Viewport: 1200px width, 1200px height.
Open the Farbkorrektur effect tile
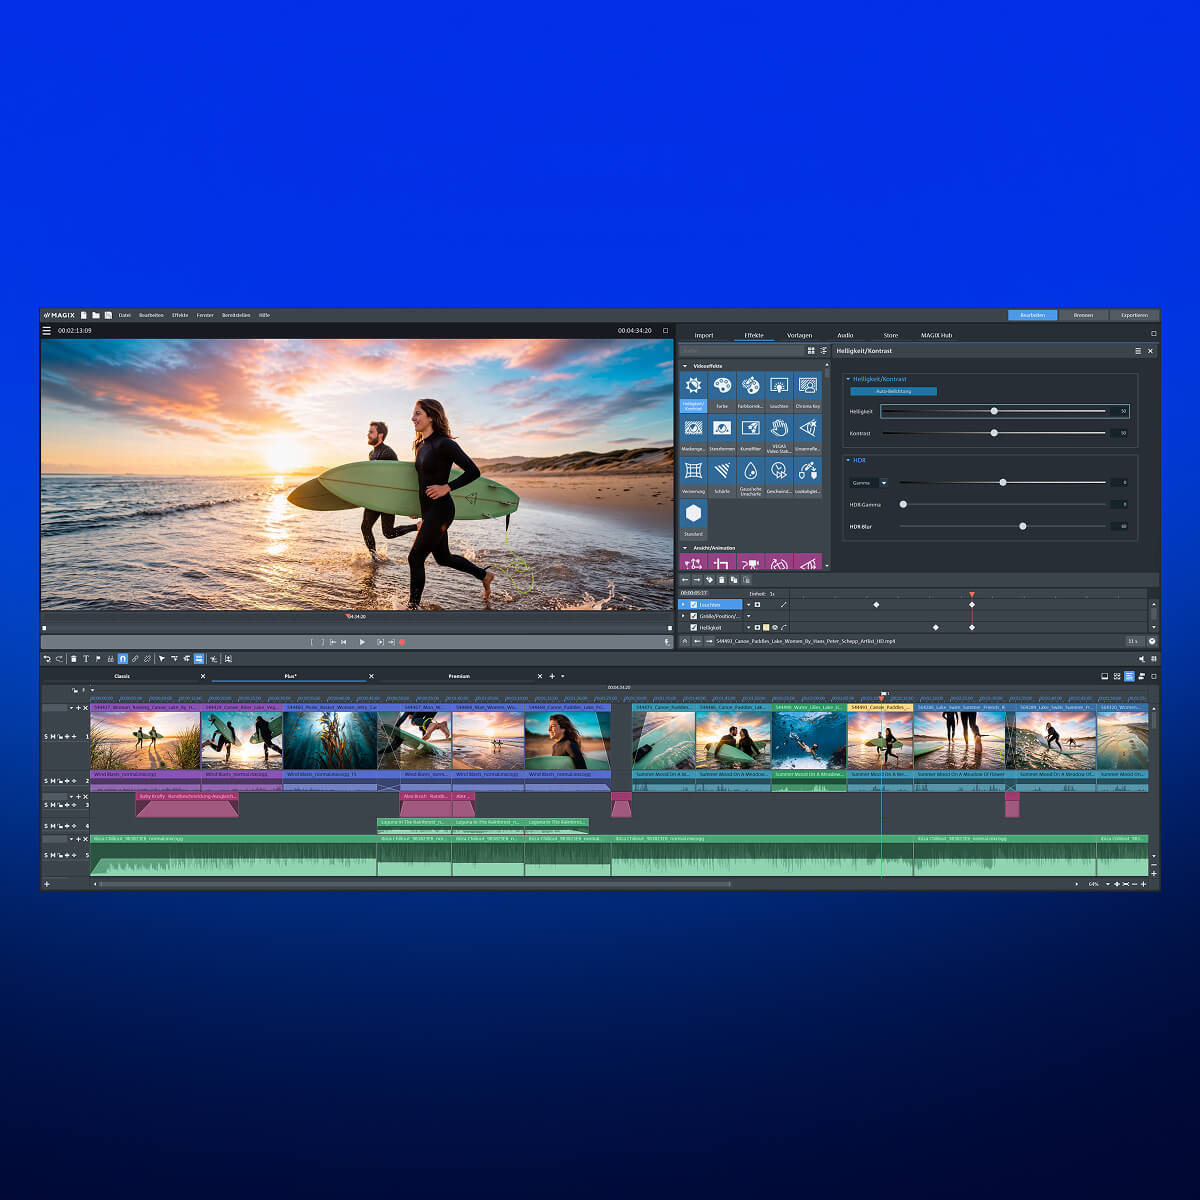click(x=750, y=391)
